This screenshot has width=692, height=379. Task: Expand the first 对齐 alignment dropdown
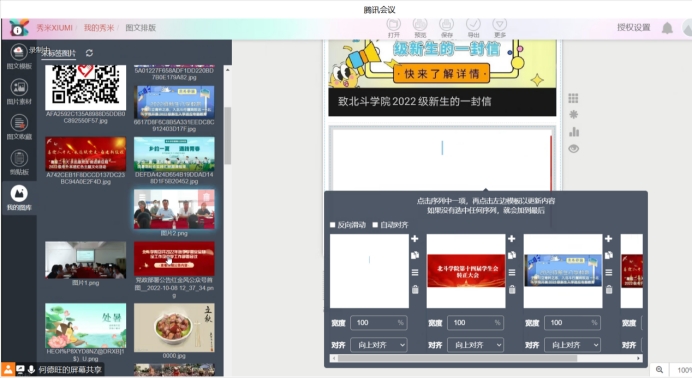click(379, 345)
